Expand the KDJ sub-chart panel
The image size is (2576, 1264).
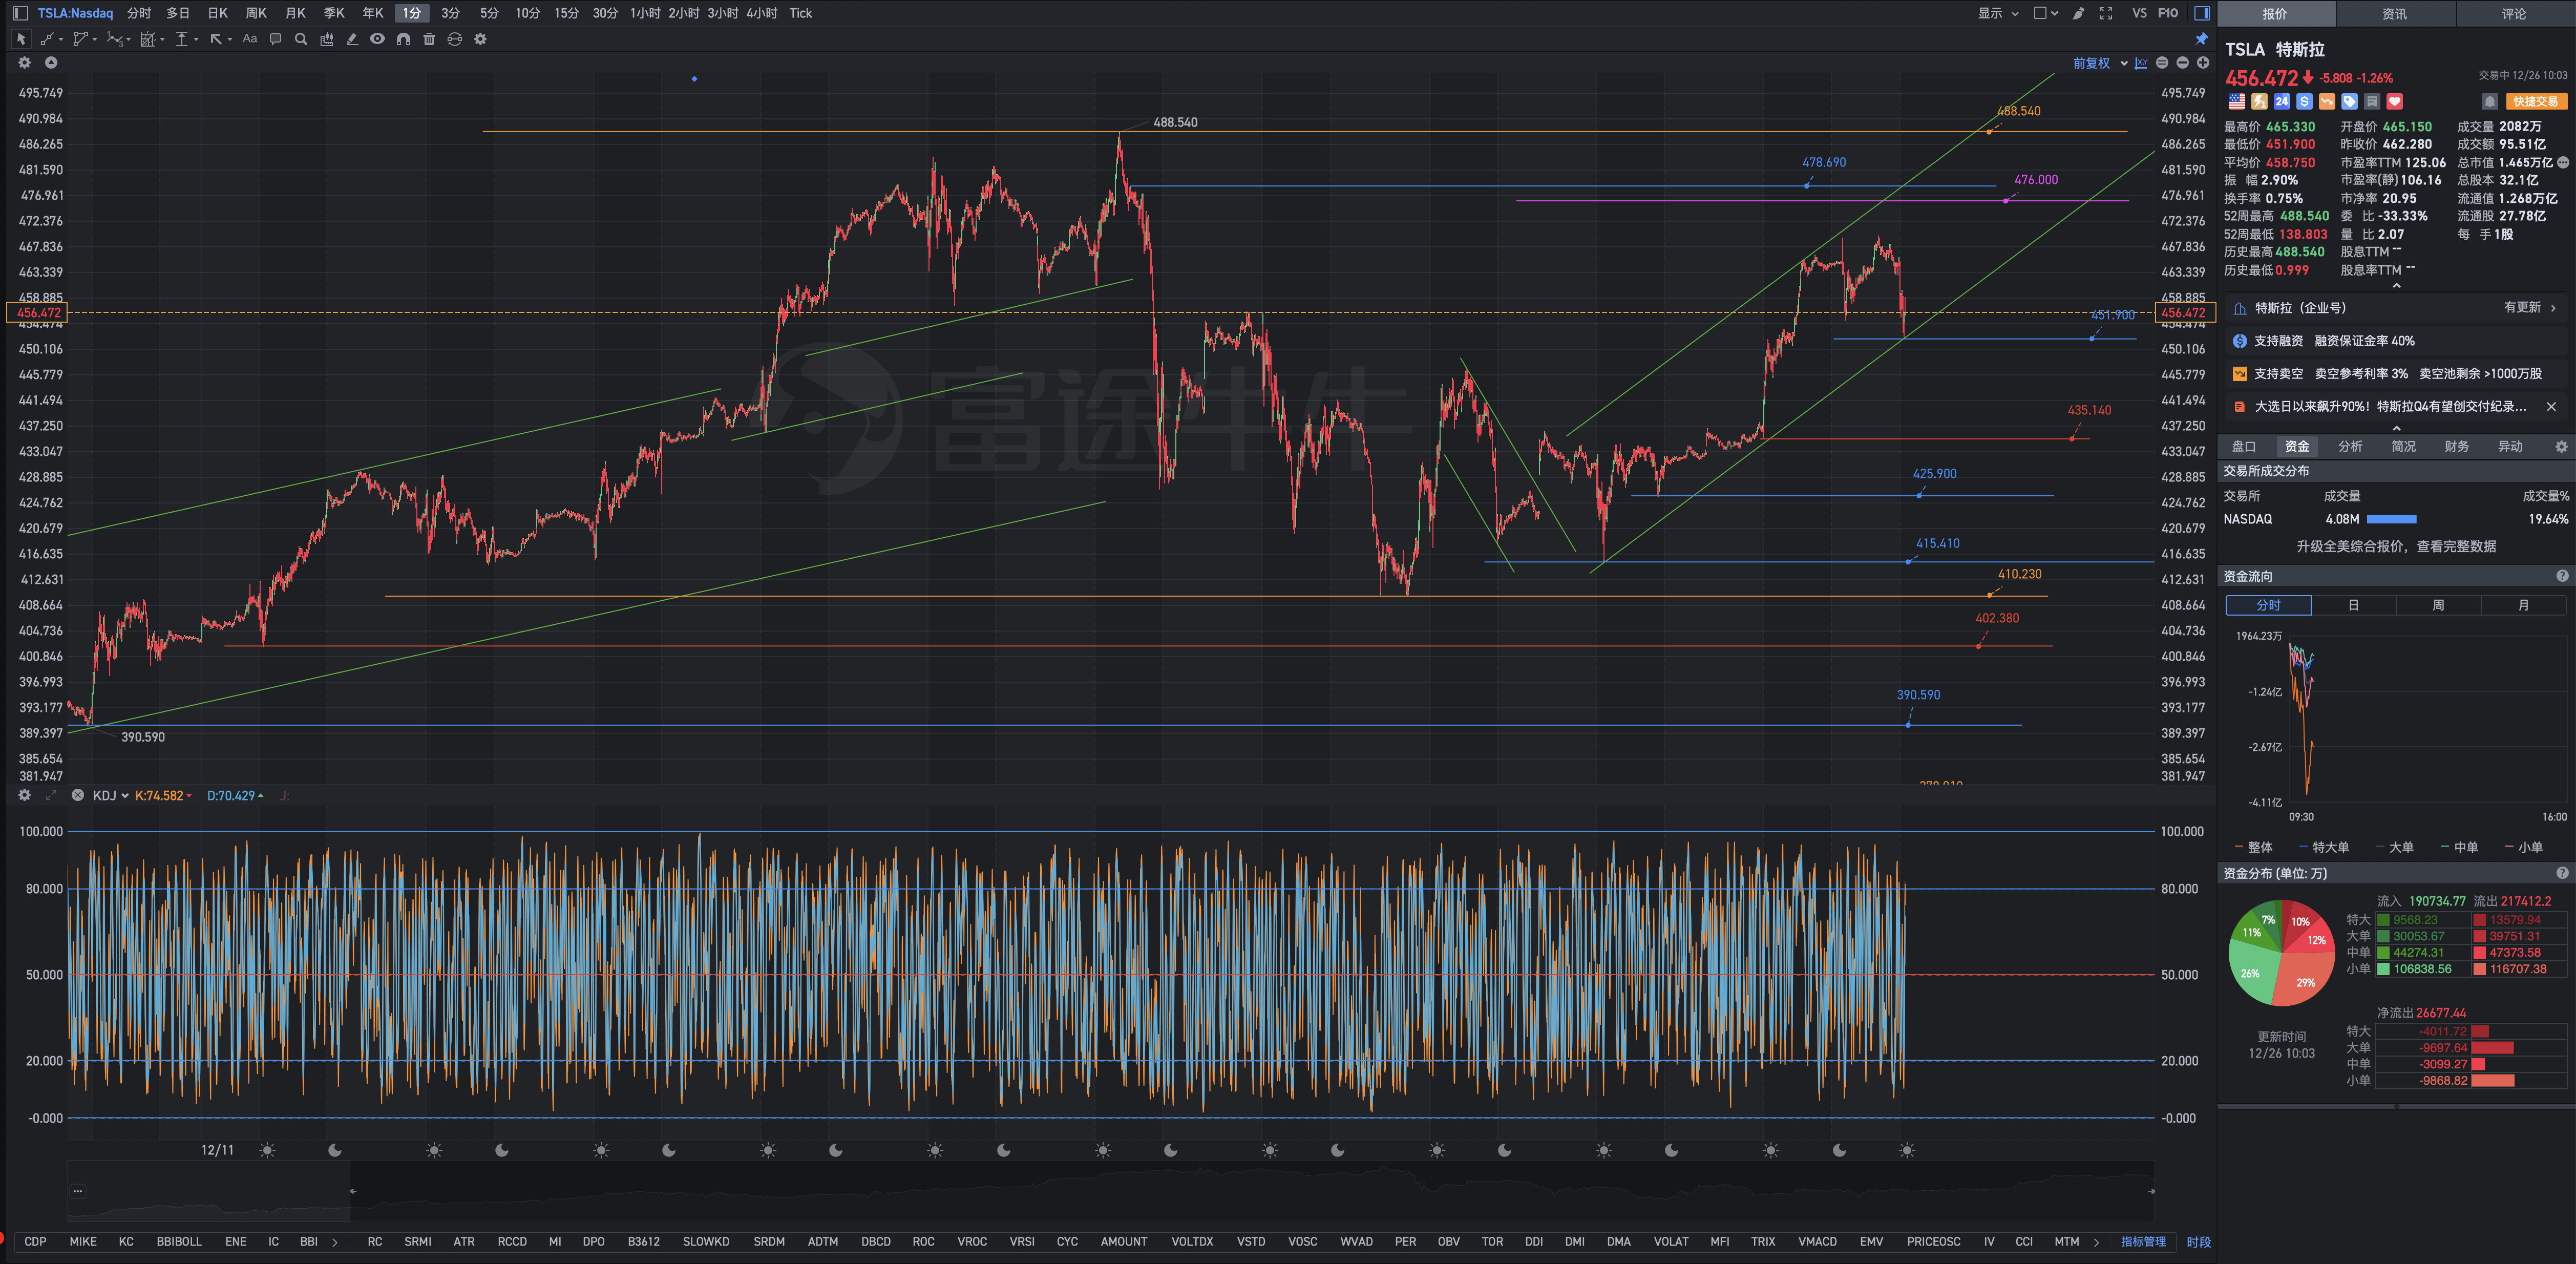[51, 795]
